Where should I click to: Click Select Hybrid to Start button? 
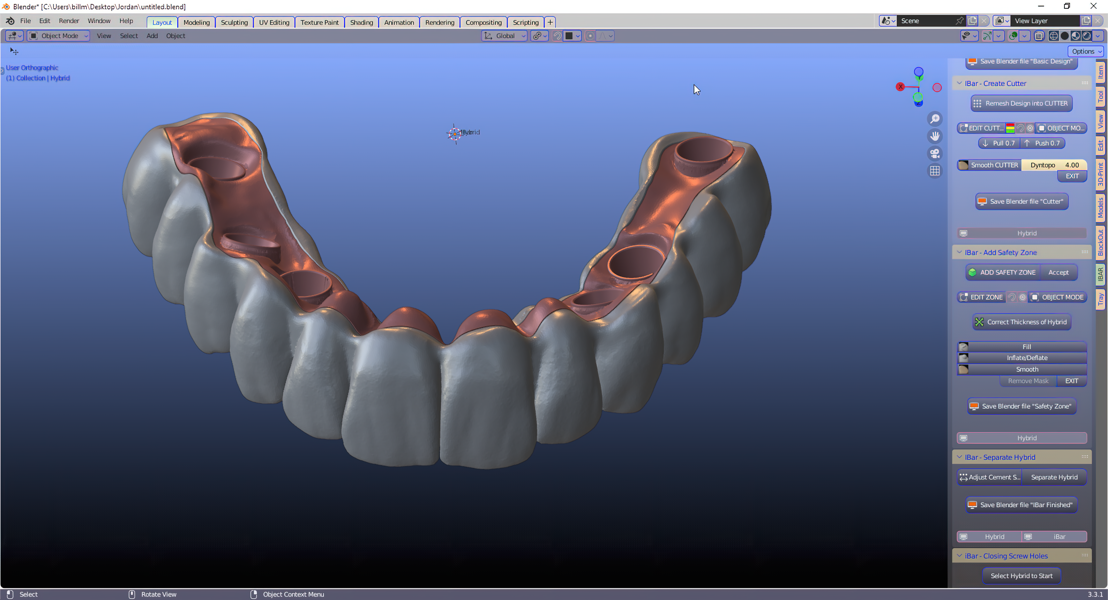tap(1021, 576)
